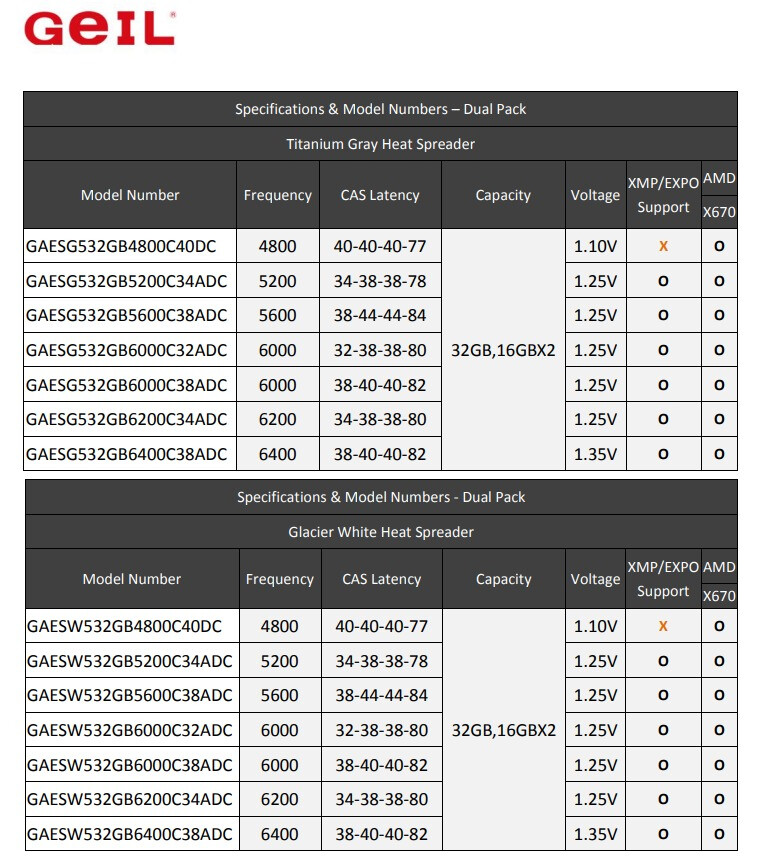Click model number GAESW532GB5600C38ADC
Viewport: 760px width, 864px height.
tap(130, 695)
